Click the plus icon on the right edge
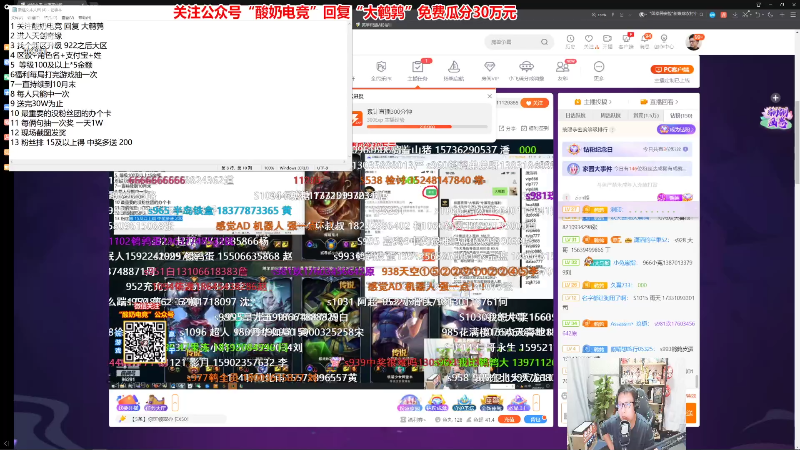This screenshot has height=450, width=800. [x=776, y=98]
